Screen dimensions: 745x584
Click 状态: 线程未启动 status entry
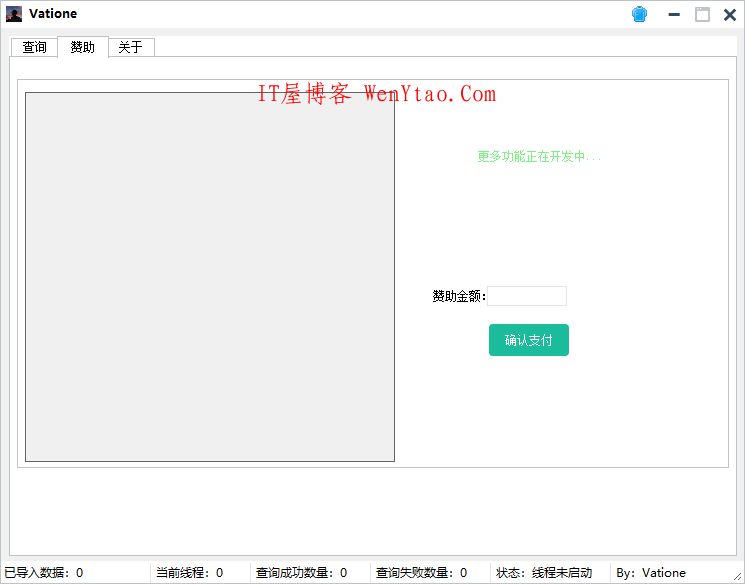pyautogui.click(x=544, y=573)
